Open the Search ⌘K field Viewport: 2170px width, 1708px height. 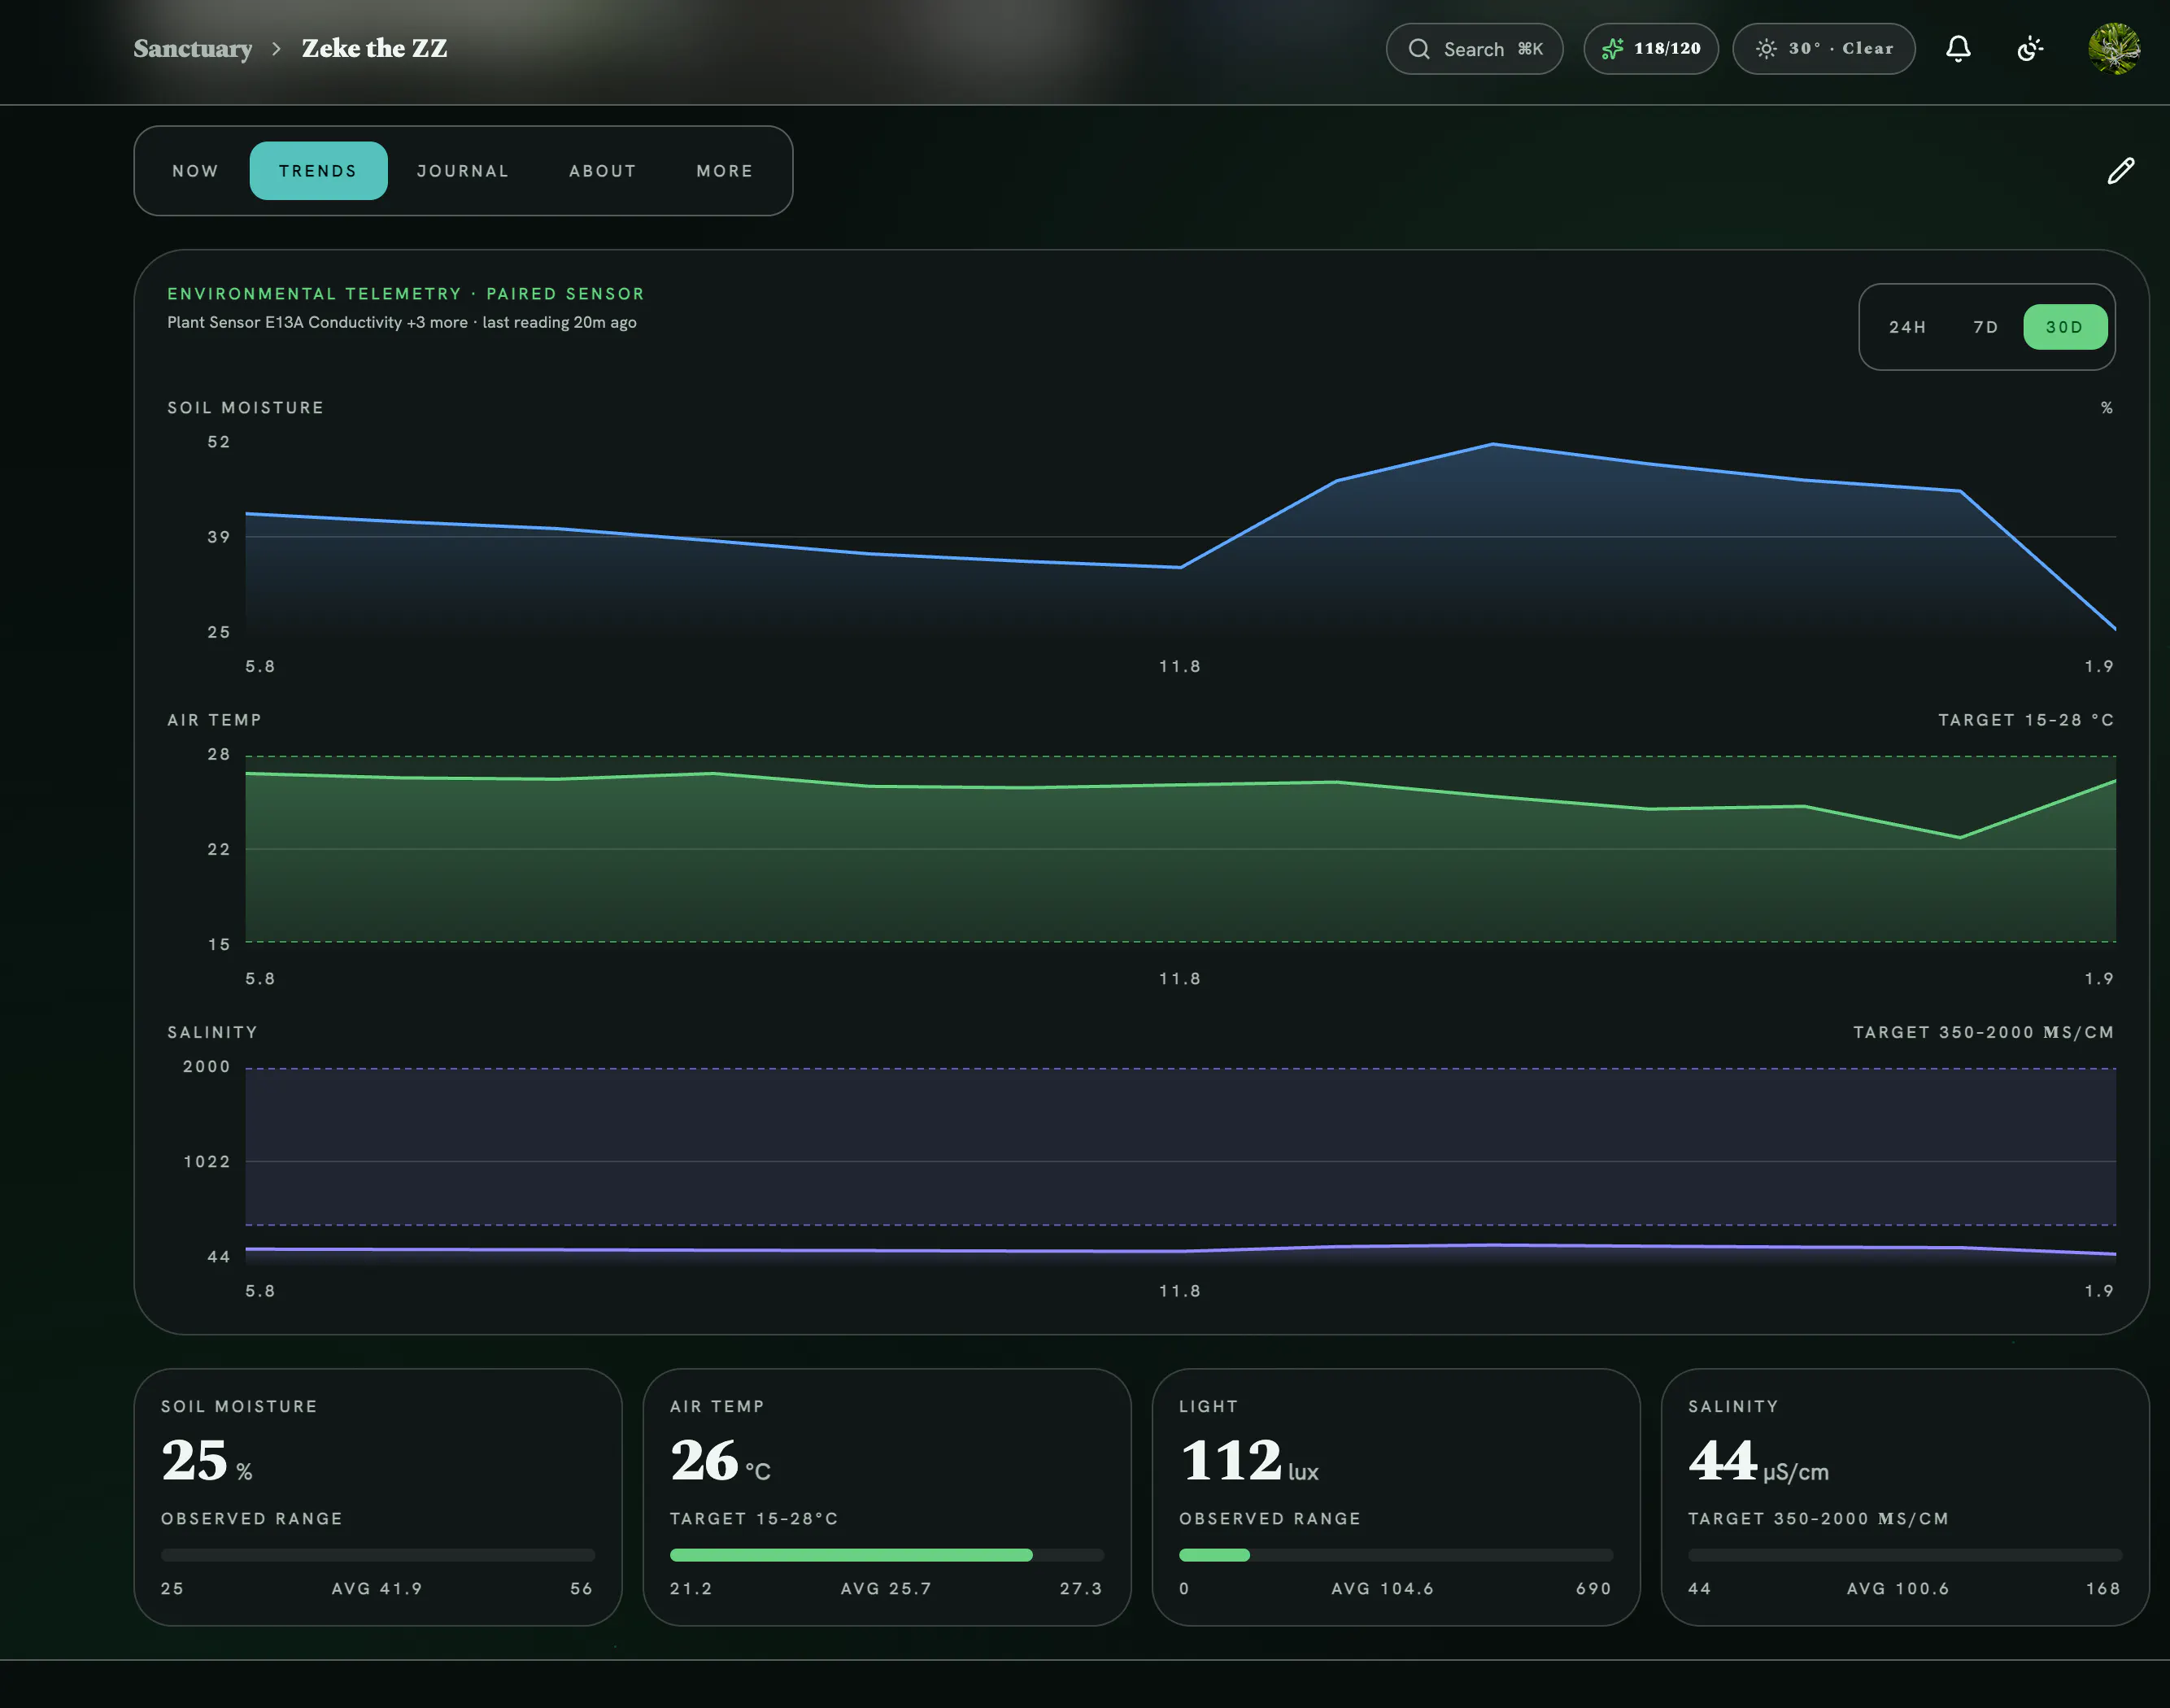click(1474, 49)
